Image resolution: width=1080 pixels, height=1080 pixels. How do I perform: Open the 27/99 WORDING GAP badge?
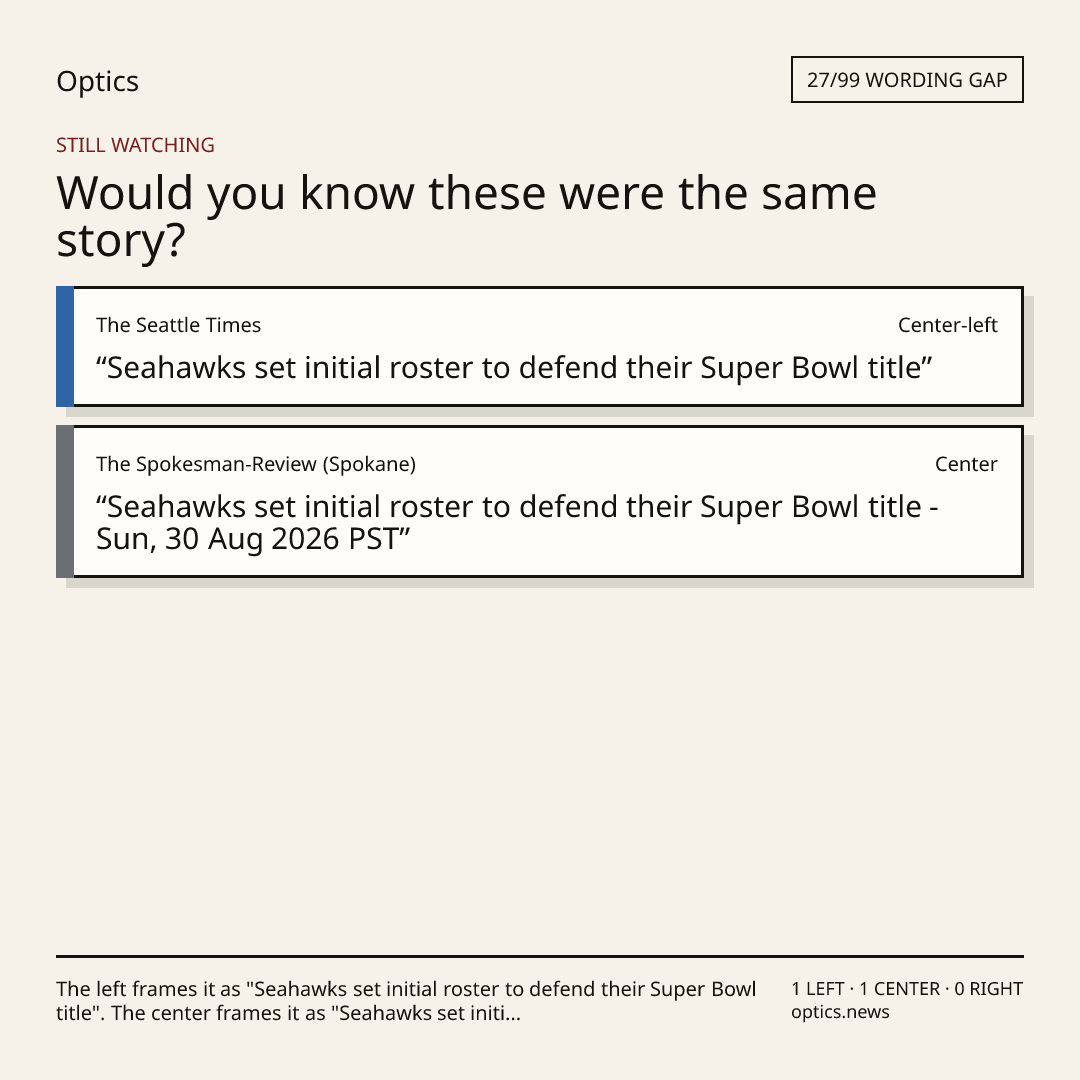coord(907,80)
